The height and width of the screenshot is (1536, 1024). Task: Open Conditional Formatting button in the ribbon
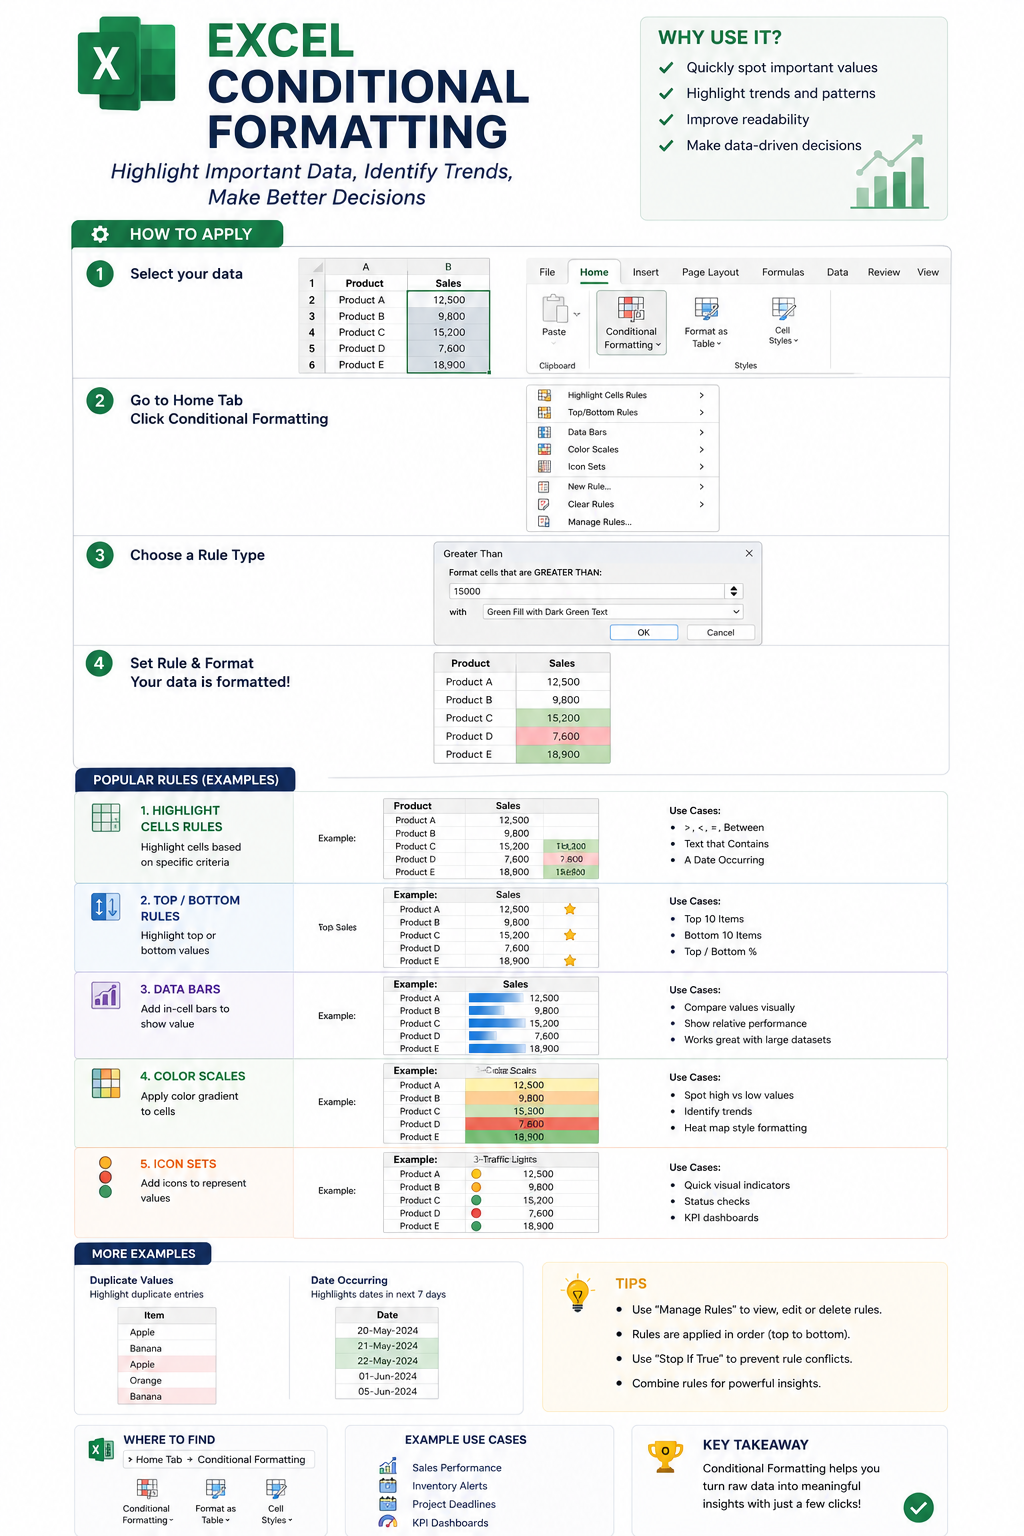tap(631, 322)
